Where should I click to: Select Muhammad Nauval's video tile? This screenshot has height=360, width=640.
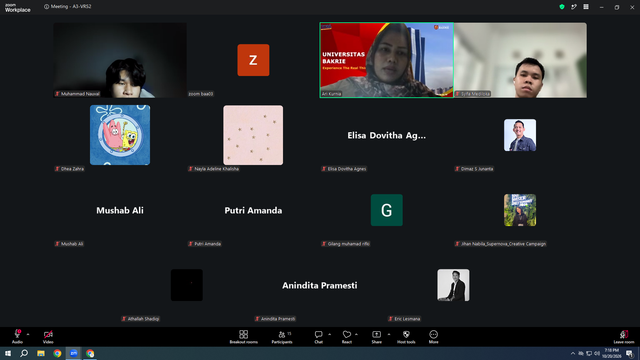click(120, 60)
